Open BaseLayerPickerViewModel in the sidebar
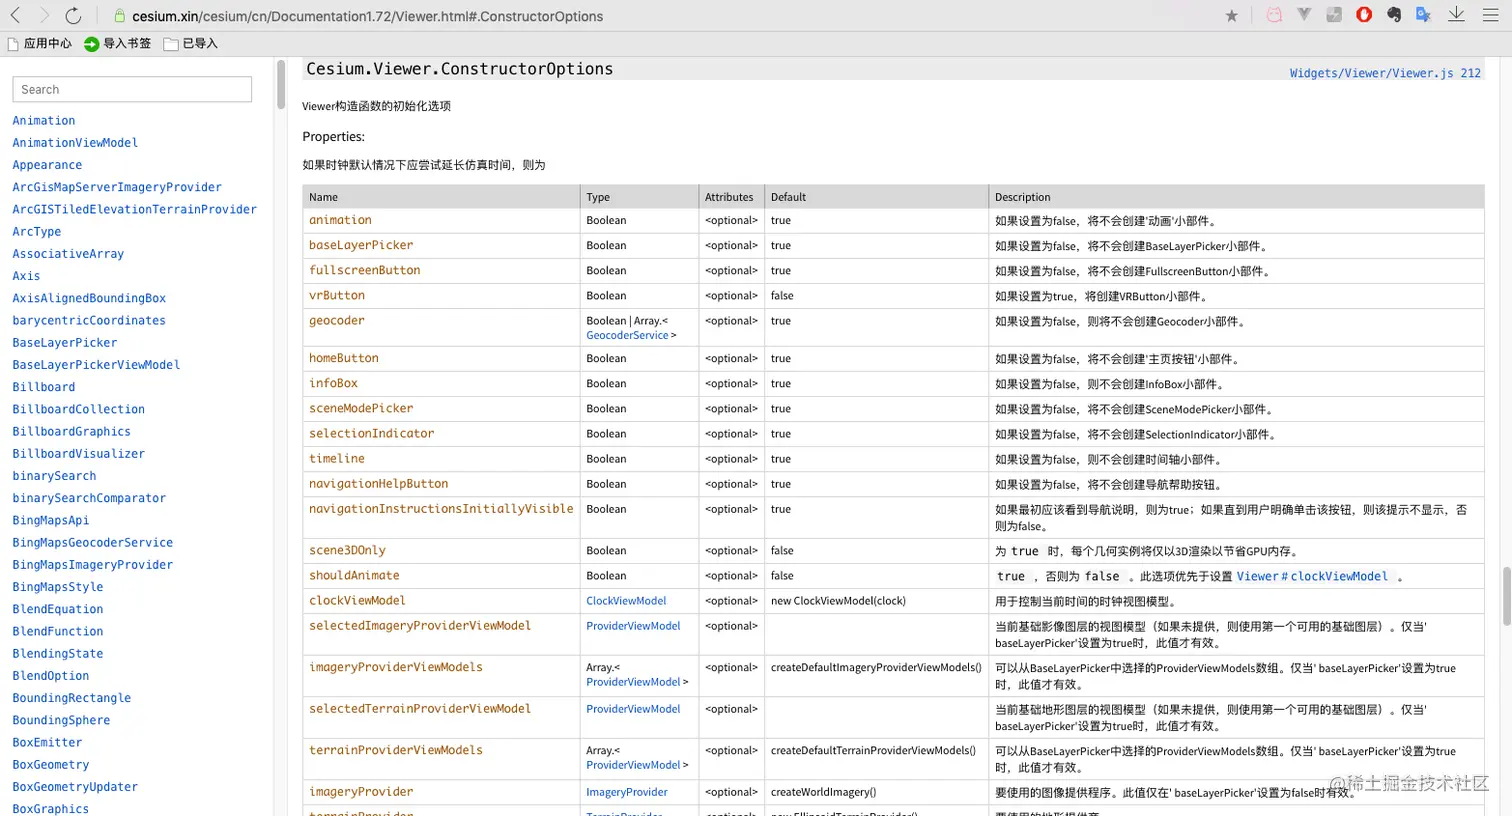The width and height of the screenshot is (1512, 816). 96,365
